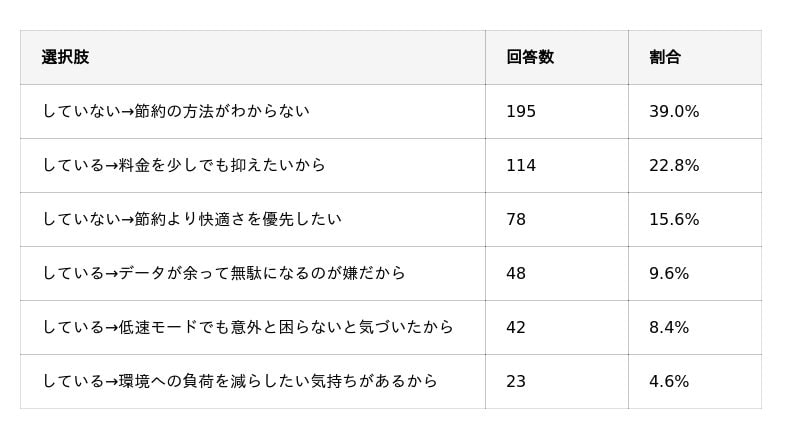Click the 料金を少しでも抑えたいから option cell

pyautogui.click(x=184, y=165)
